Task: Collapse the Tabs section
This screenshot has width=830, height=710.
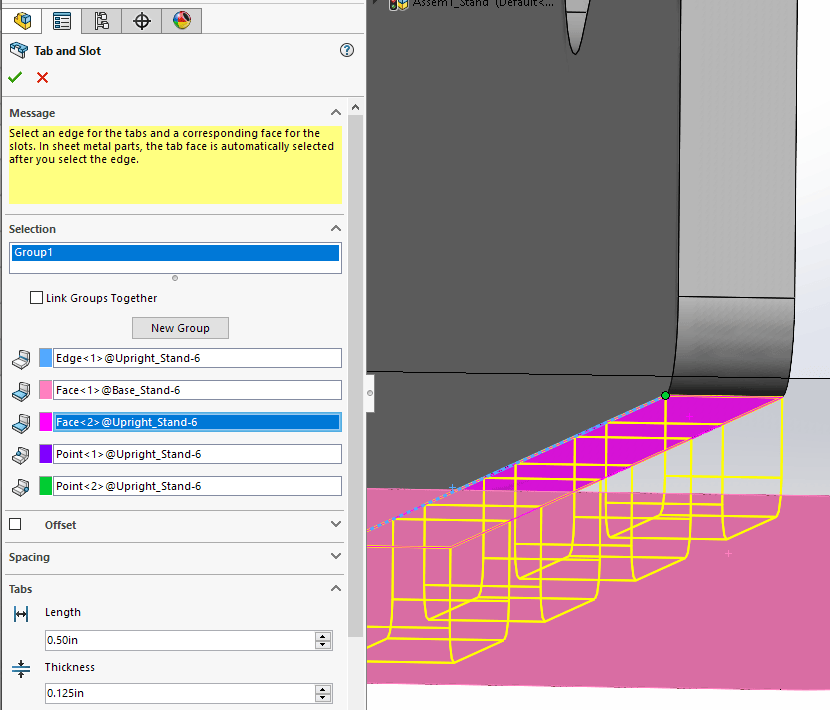Action: click(x=335, y=589)
